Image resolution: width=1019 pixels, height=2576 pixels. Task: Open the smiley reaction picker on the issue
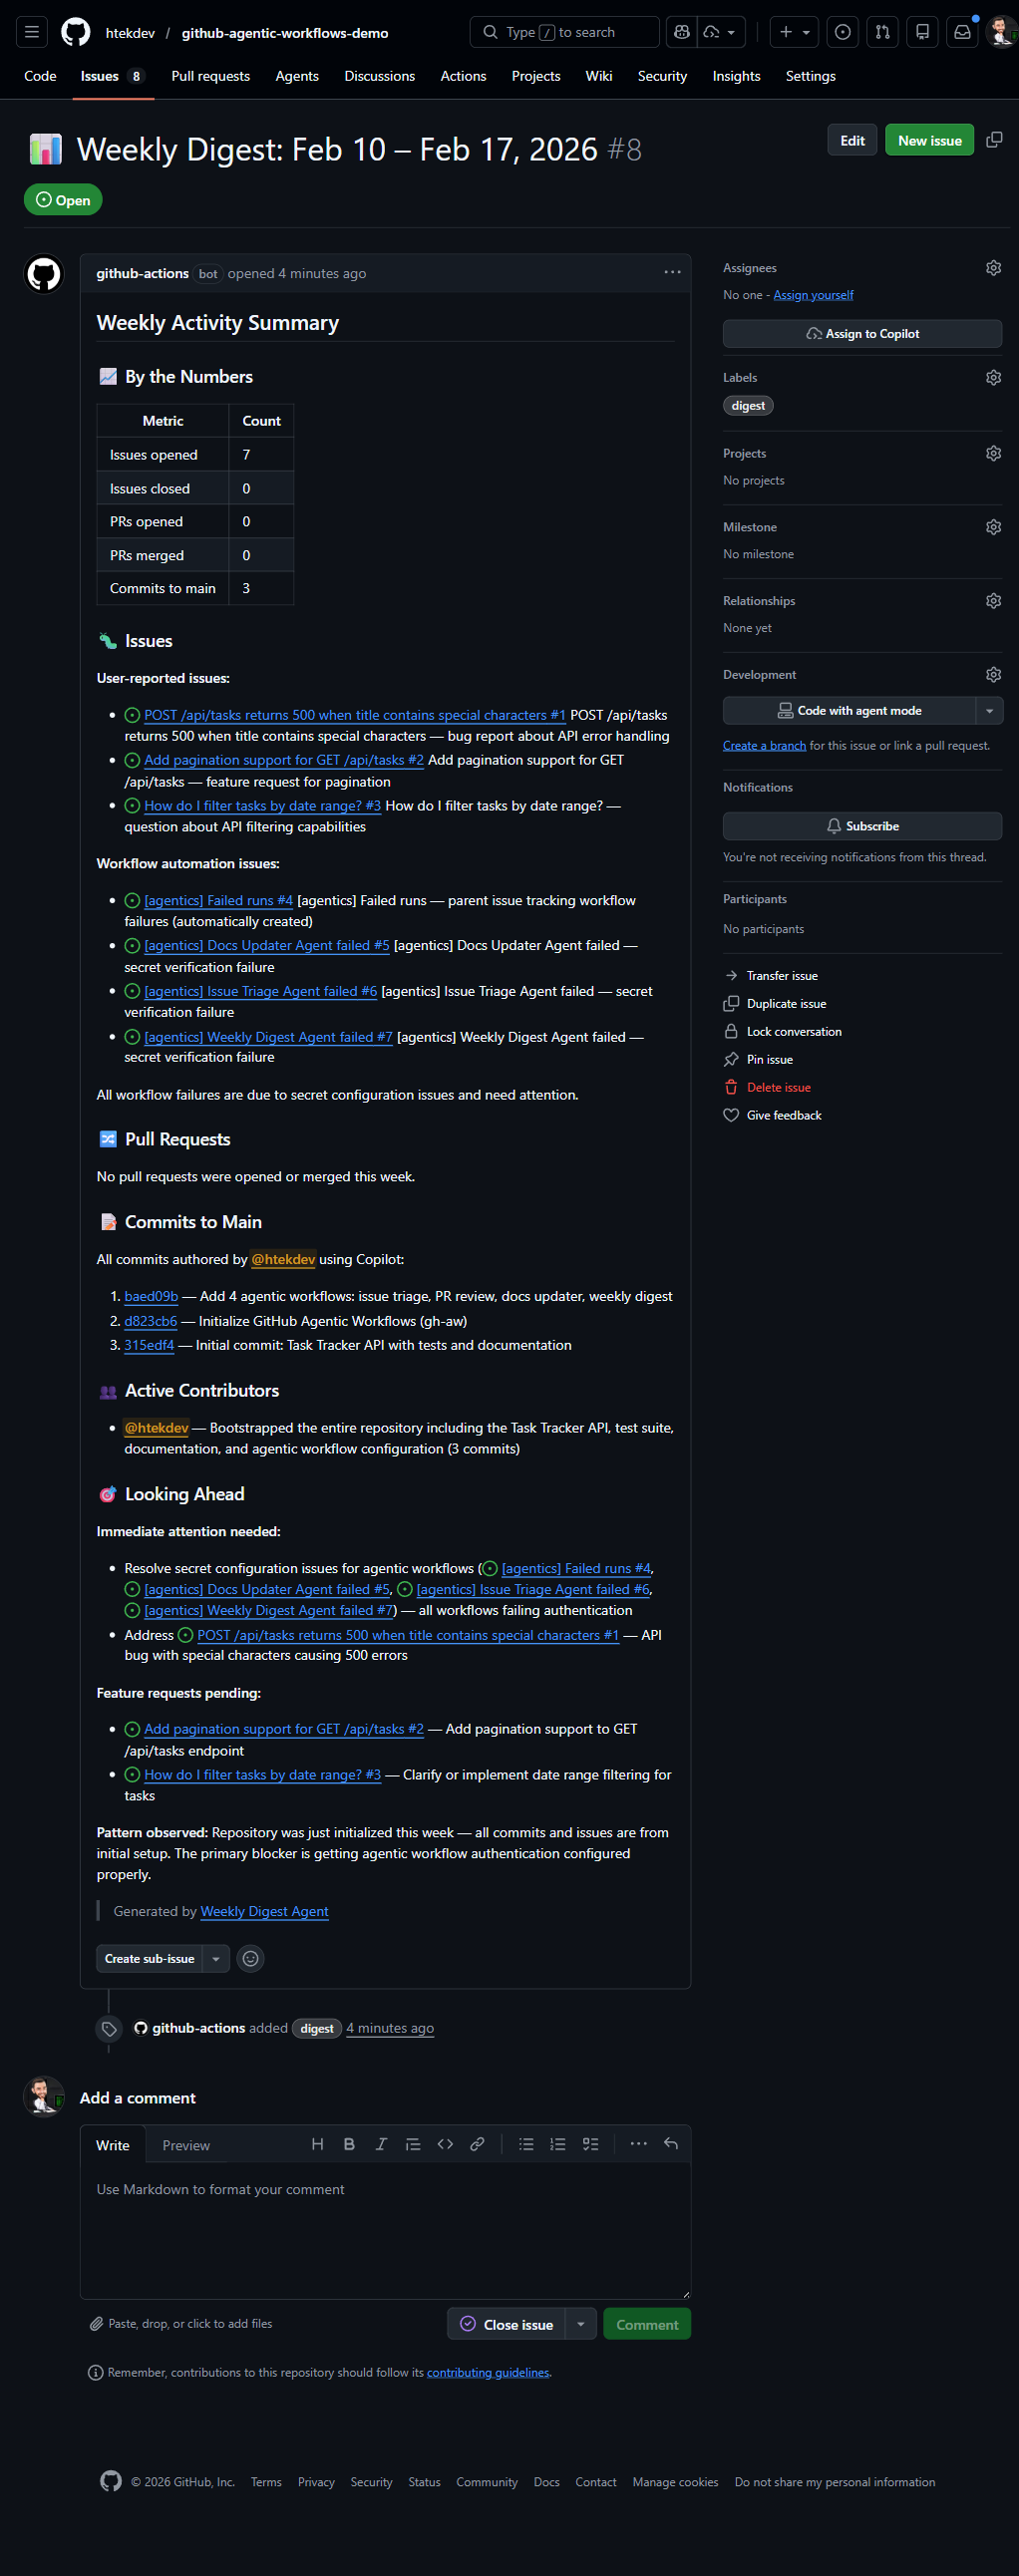(x=250, y=1958)
